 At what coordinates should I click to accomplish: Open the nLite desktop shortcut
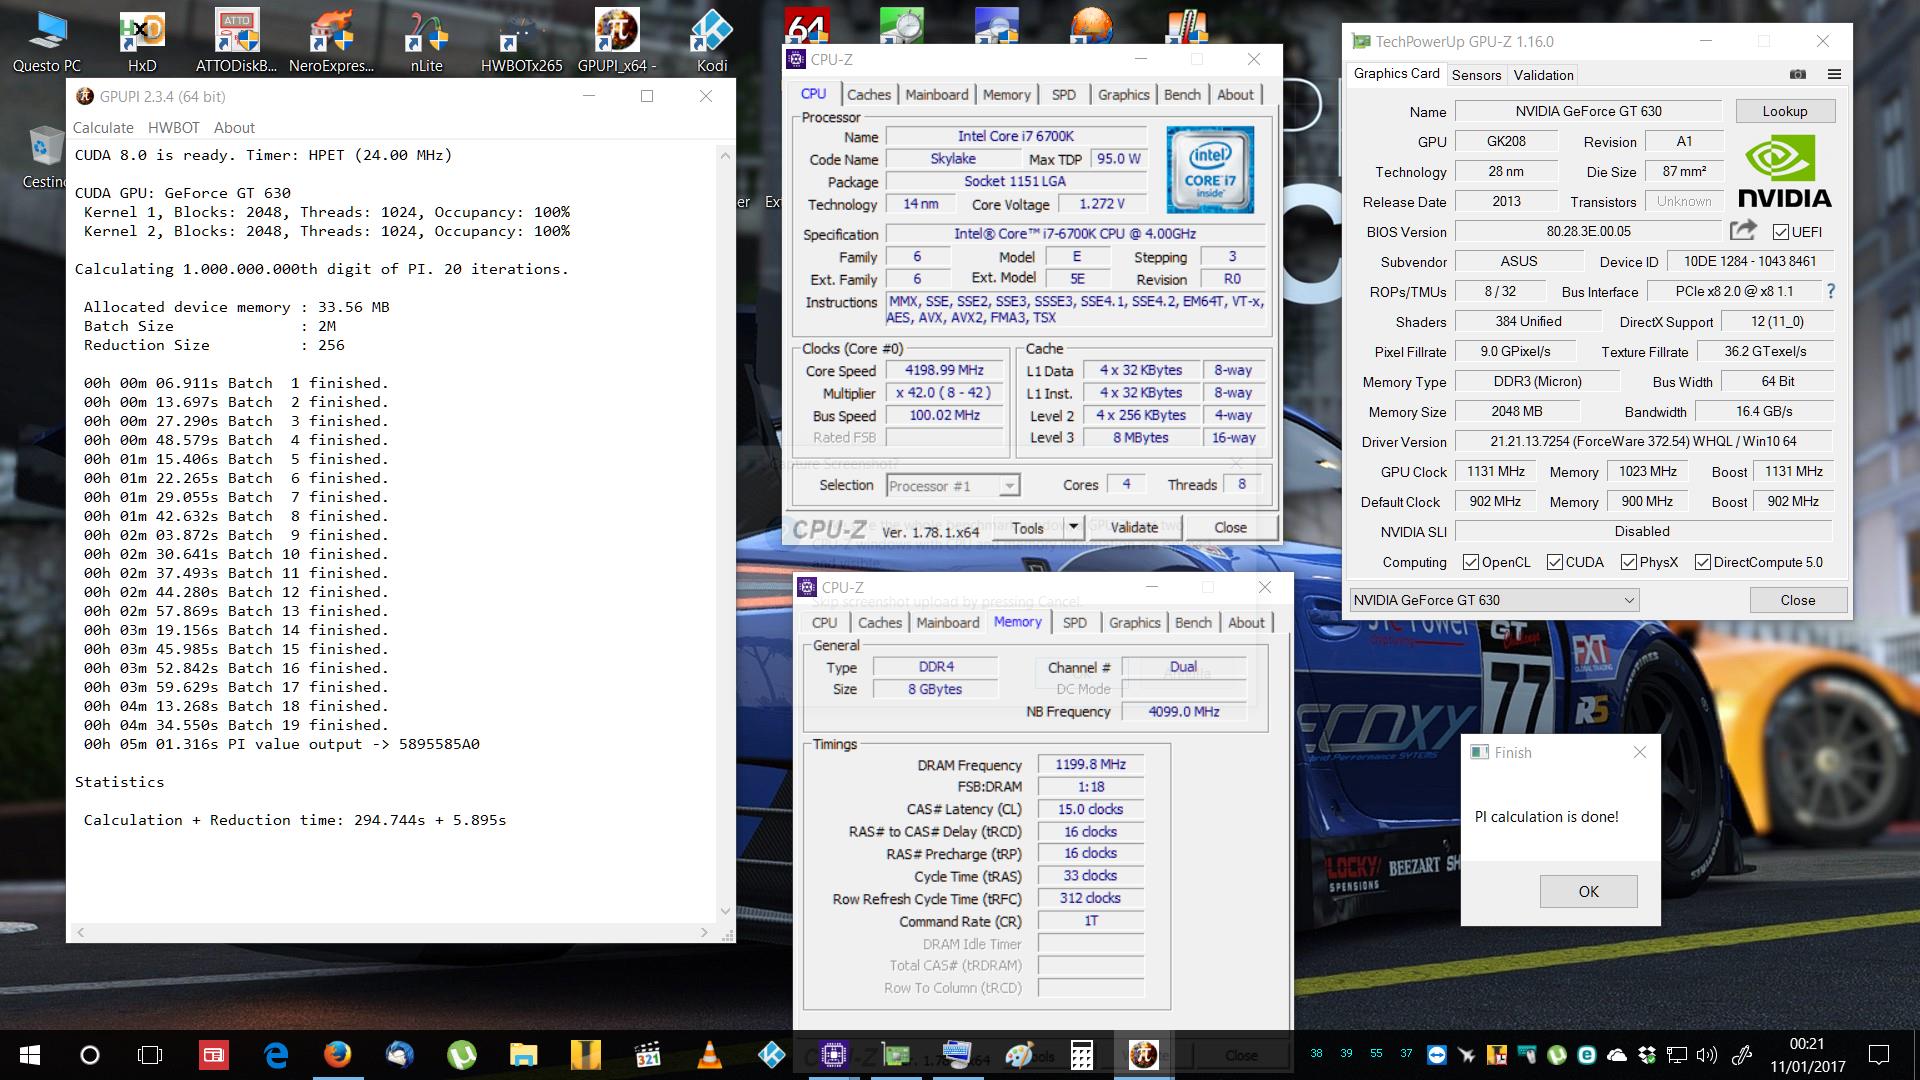pyautogui.click(x=426, y=42)
